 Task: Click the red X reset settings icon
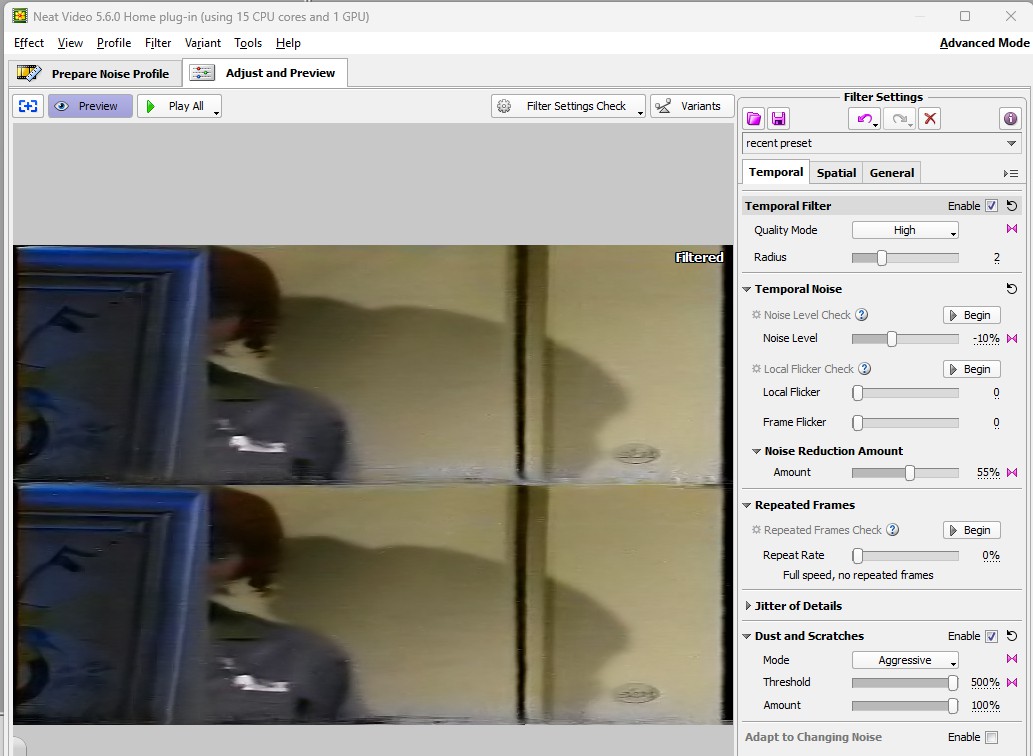pos(930,118)
